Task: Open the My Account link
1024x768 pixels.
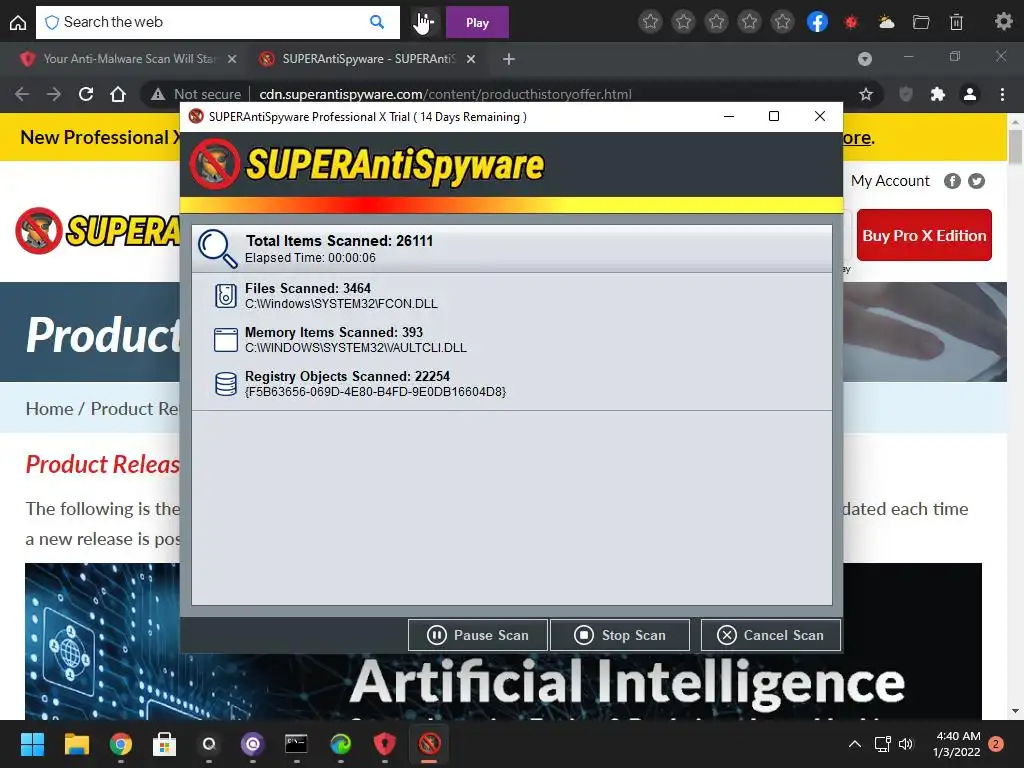Action: click(x=889, y=181)
